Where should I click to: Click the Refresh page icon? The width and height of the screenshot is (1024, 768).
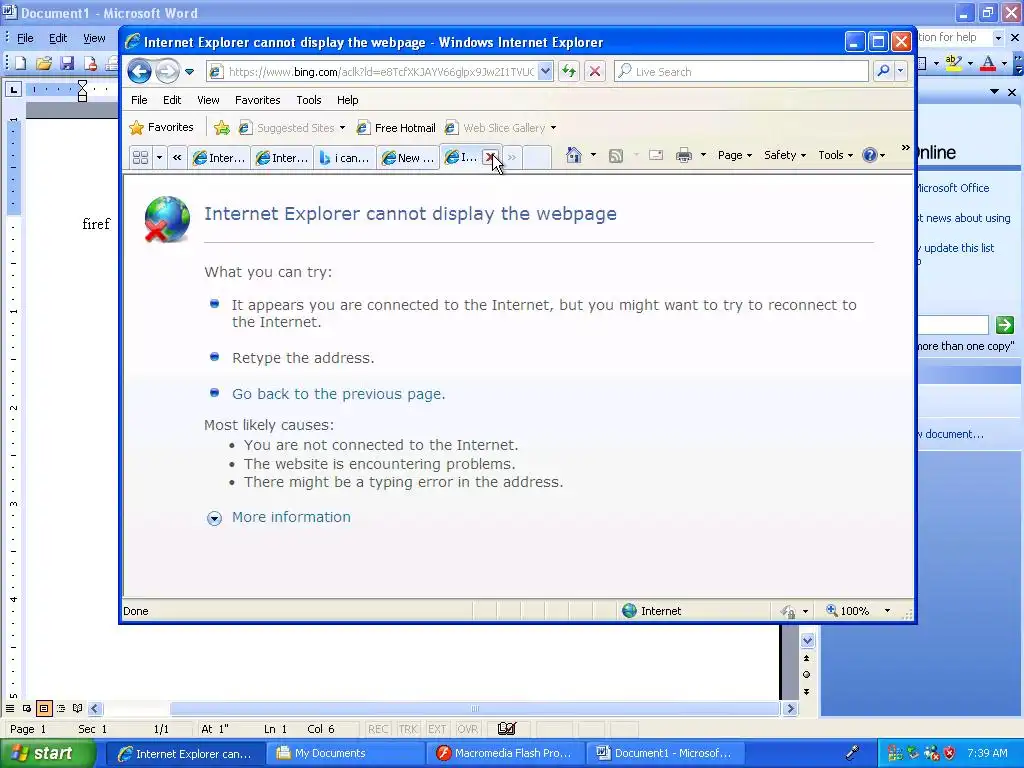[569, 72]
